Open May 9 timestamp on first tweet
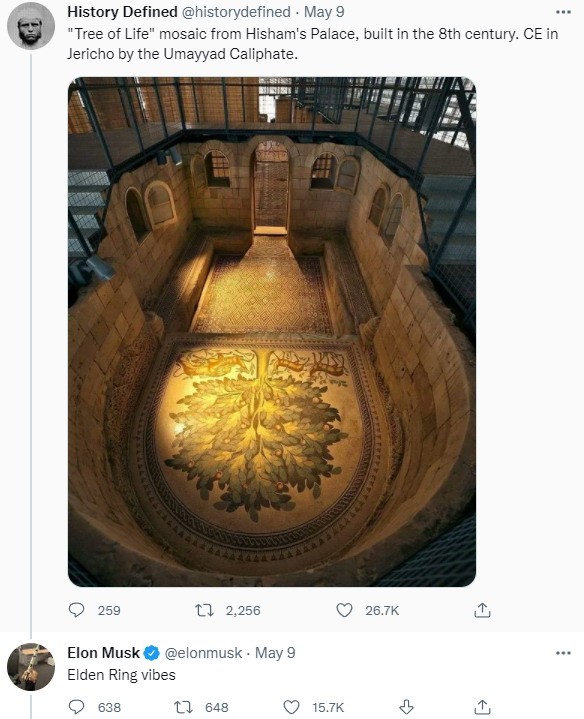This screenshot has height=719, width=584. point(324,12)
